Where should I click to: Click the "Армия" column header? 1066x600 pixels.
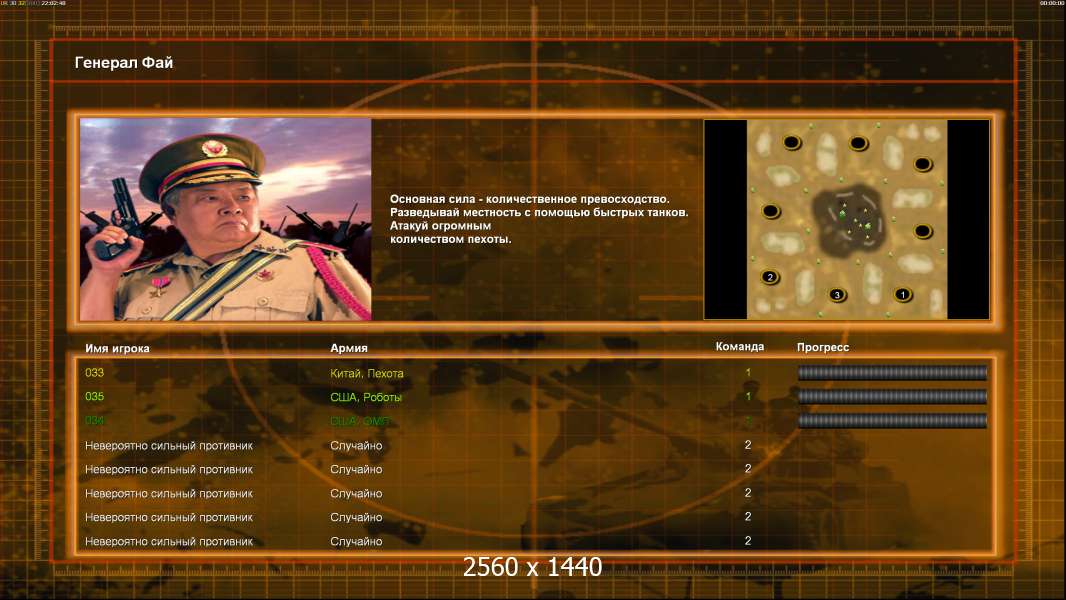point(349,347)
